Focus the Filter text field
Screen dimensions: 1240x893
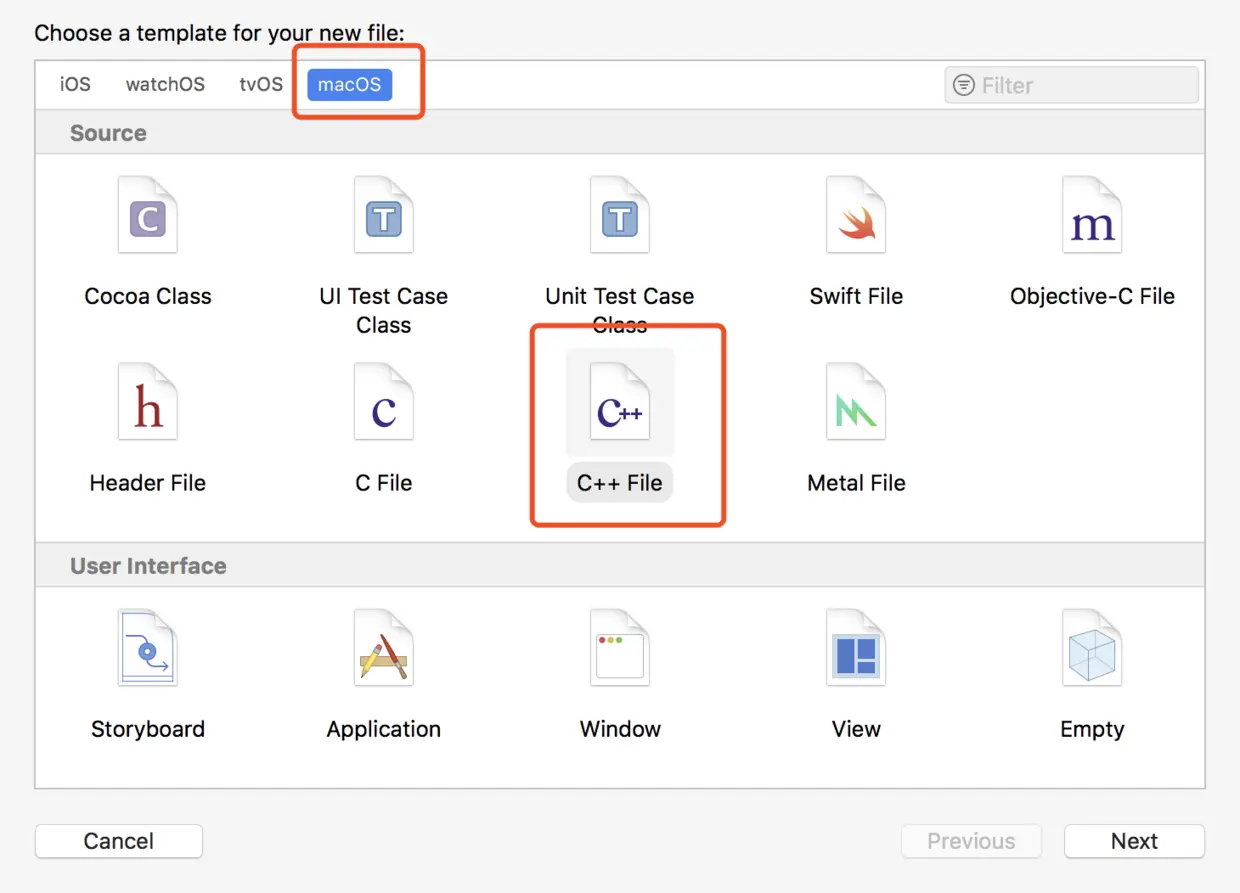1071,85
